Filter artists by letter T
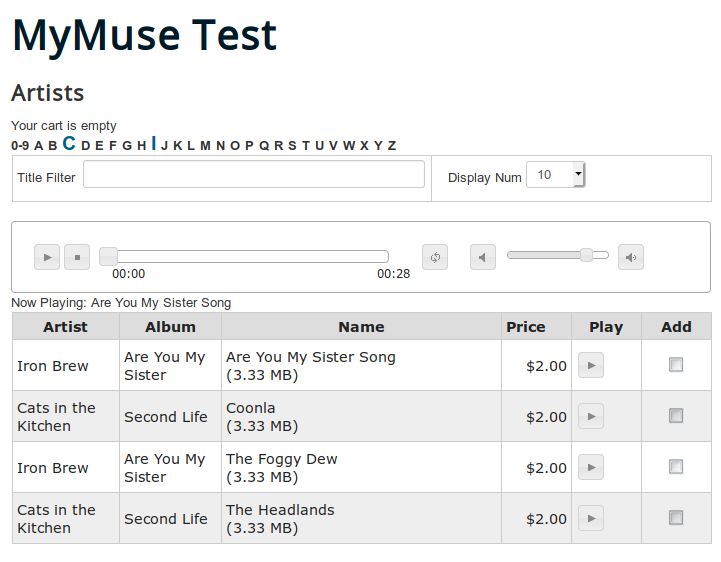The height and width of the screenshot is (562, 721). [306, 146]
